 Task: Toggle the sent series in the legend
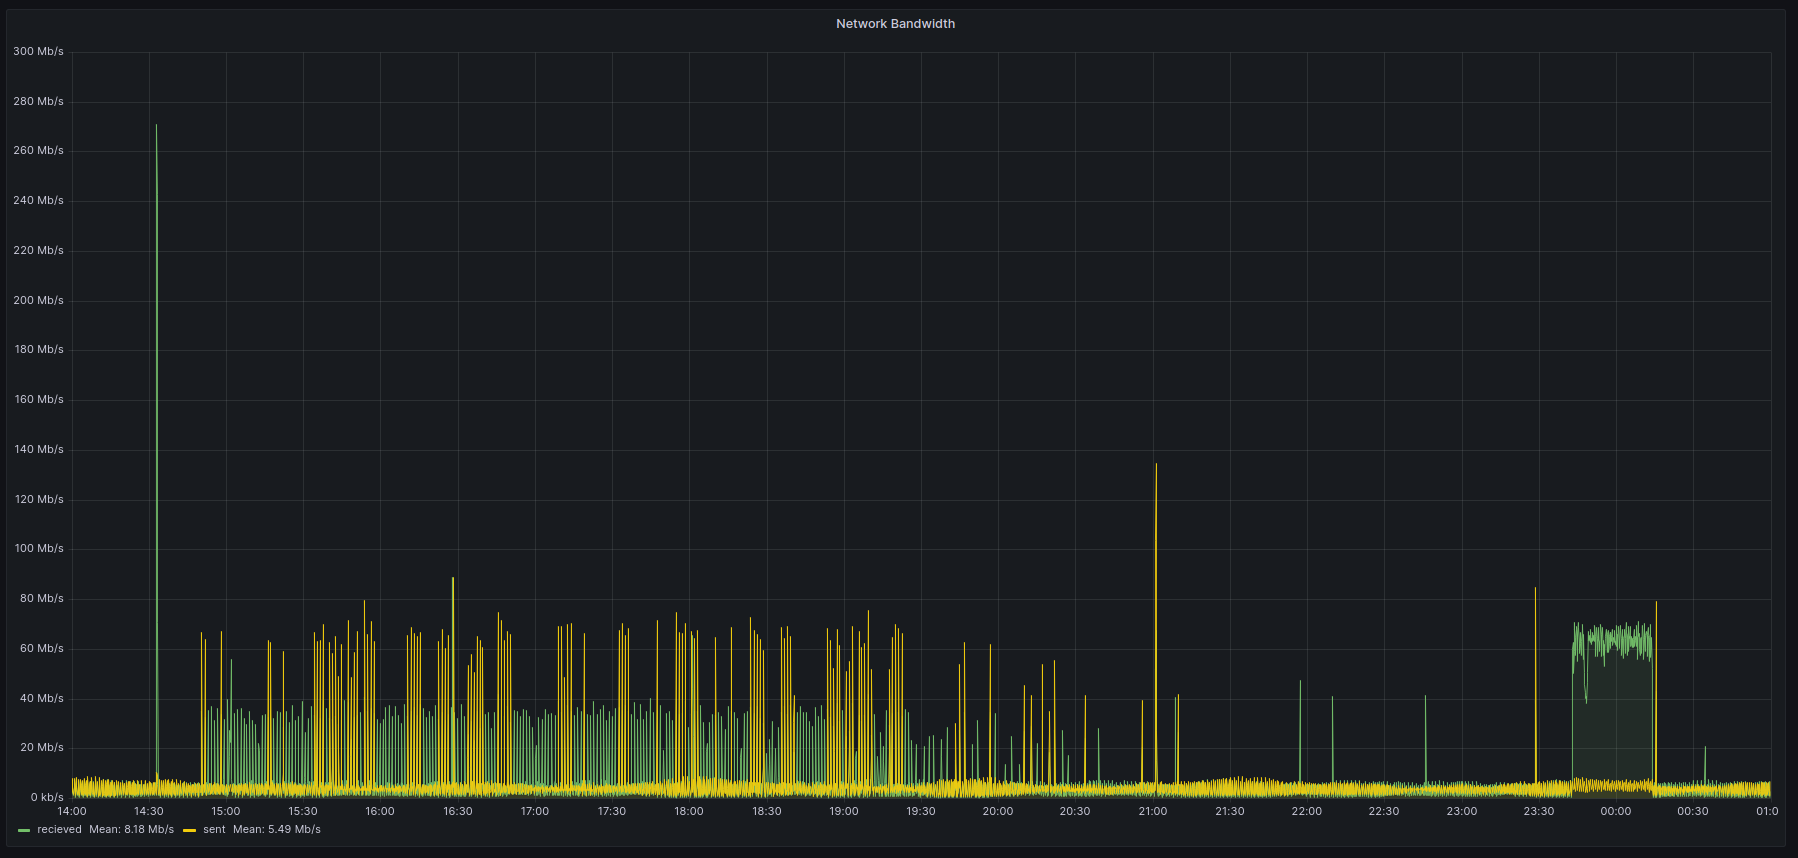[x=214, y=829]
